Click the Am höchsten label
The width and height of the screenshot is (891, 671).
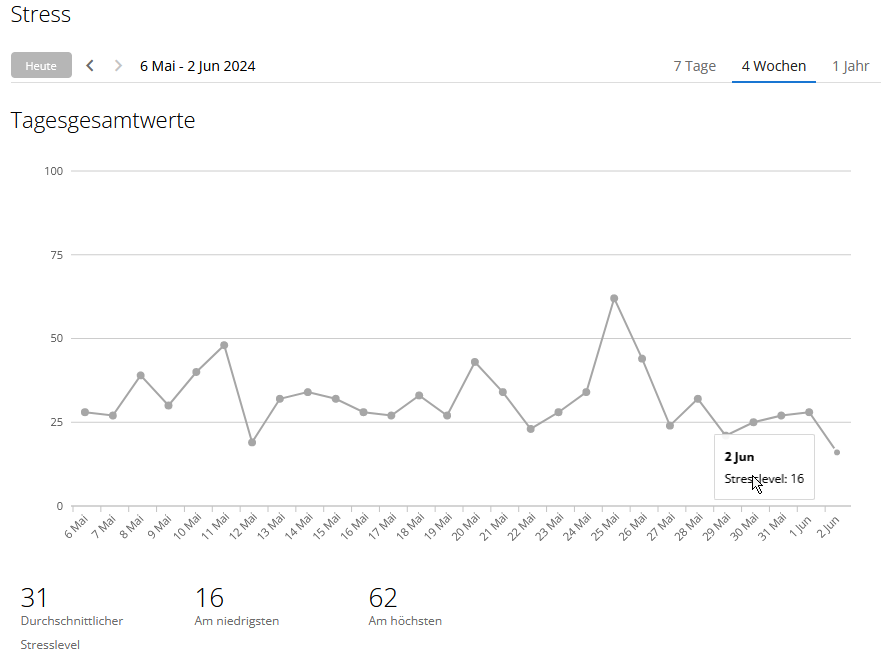405,621
